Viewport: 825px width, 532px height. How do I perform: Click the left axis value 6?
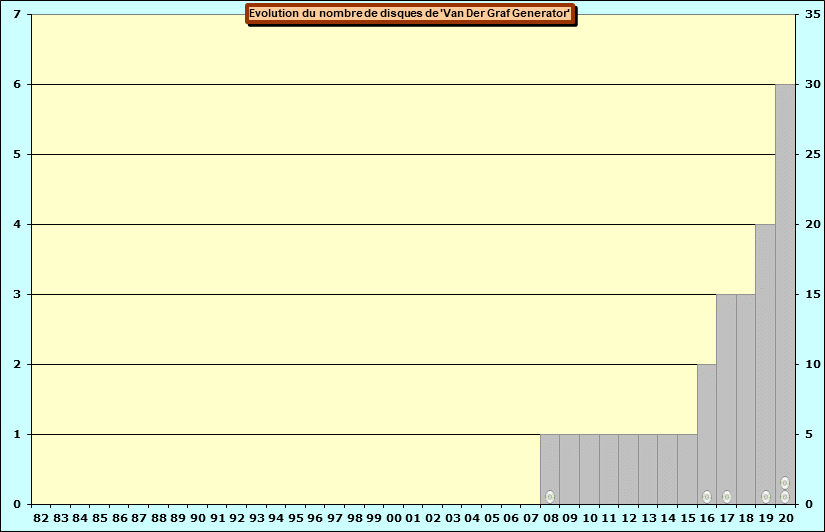17,84
